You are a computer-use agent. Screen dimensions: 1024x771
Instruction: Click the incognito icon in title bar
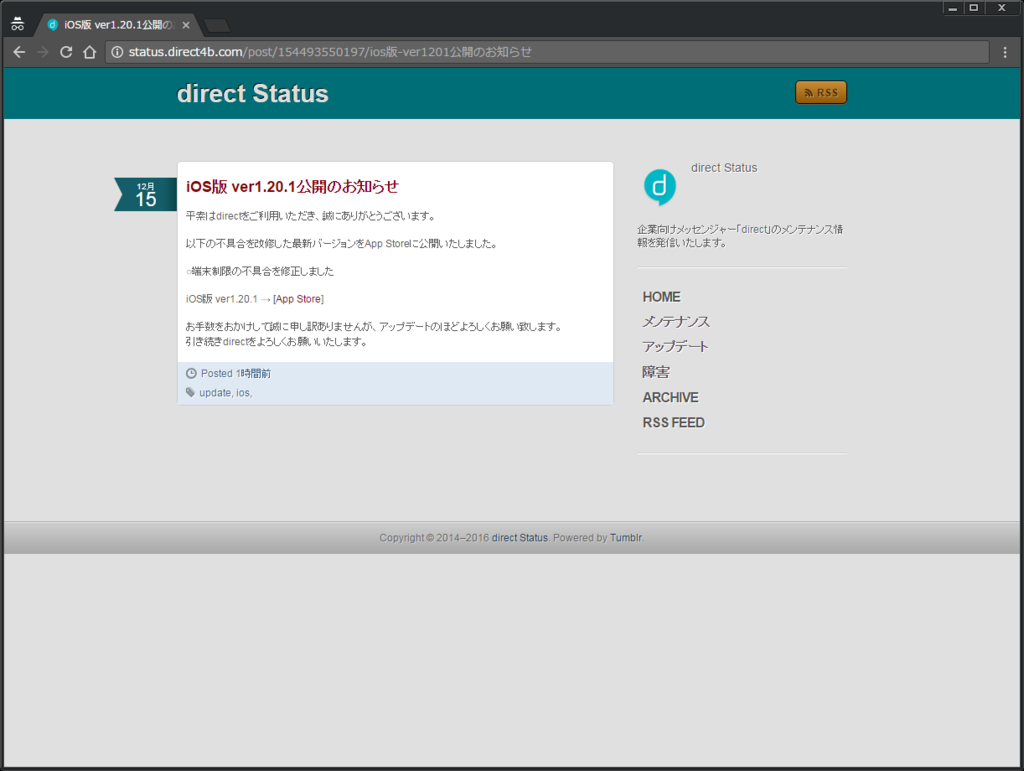tap(18, 24)
